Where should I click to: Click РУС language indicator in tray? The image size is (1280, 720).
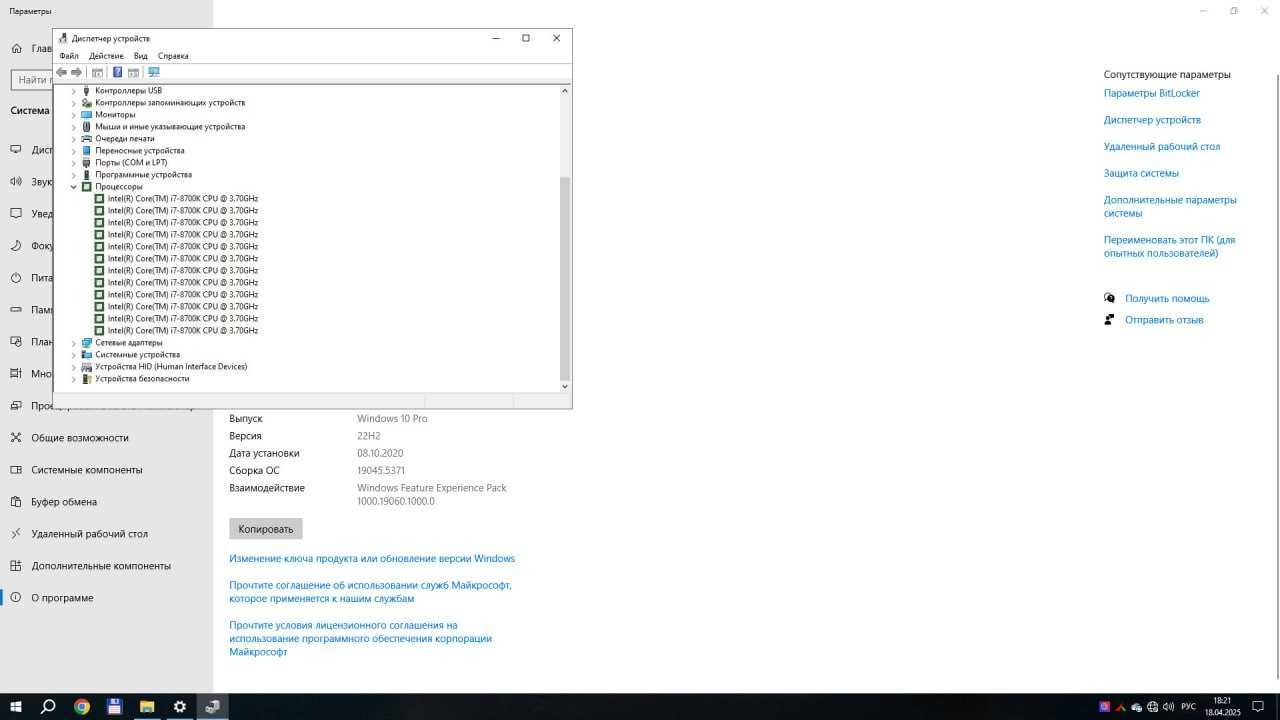[x=1189, y=707]
